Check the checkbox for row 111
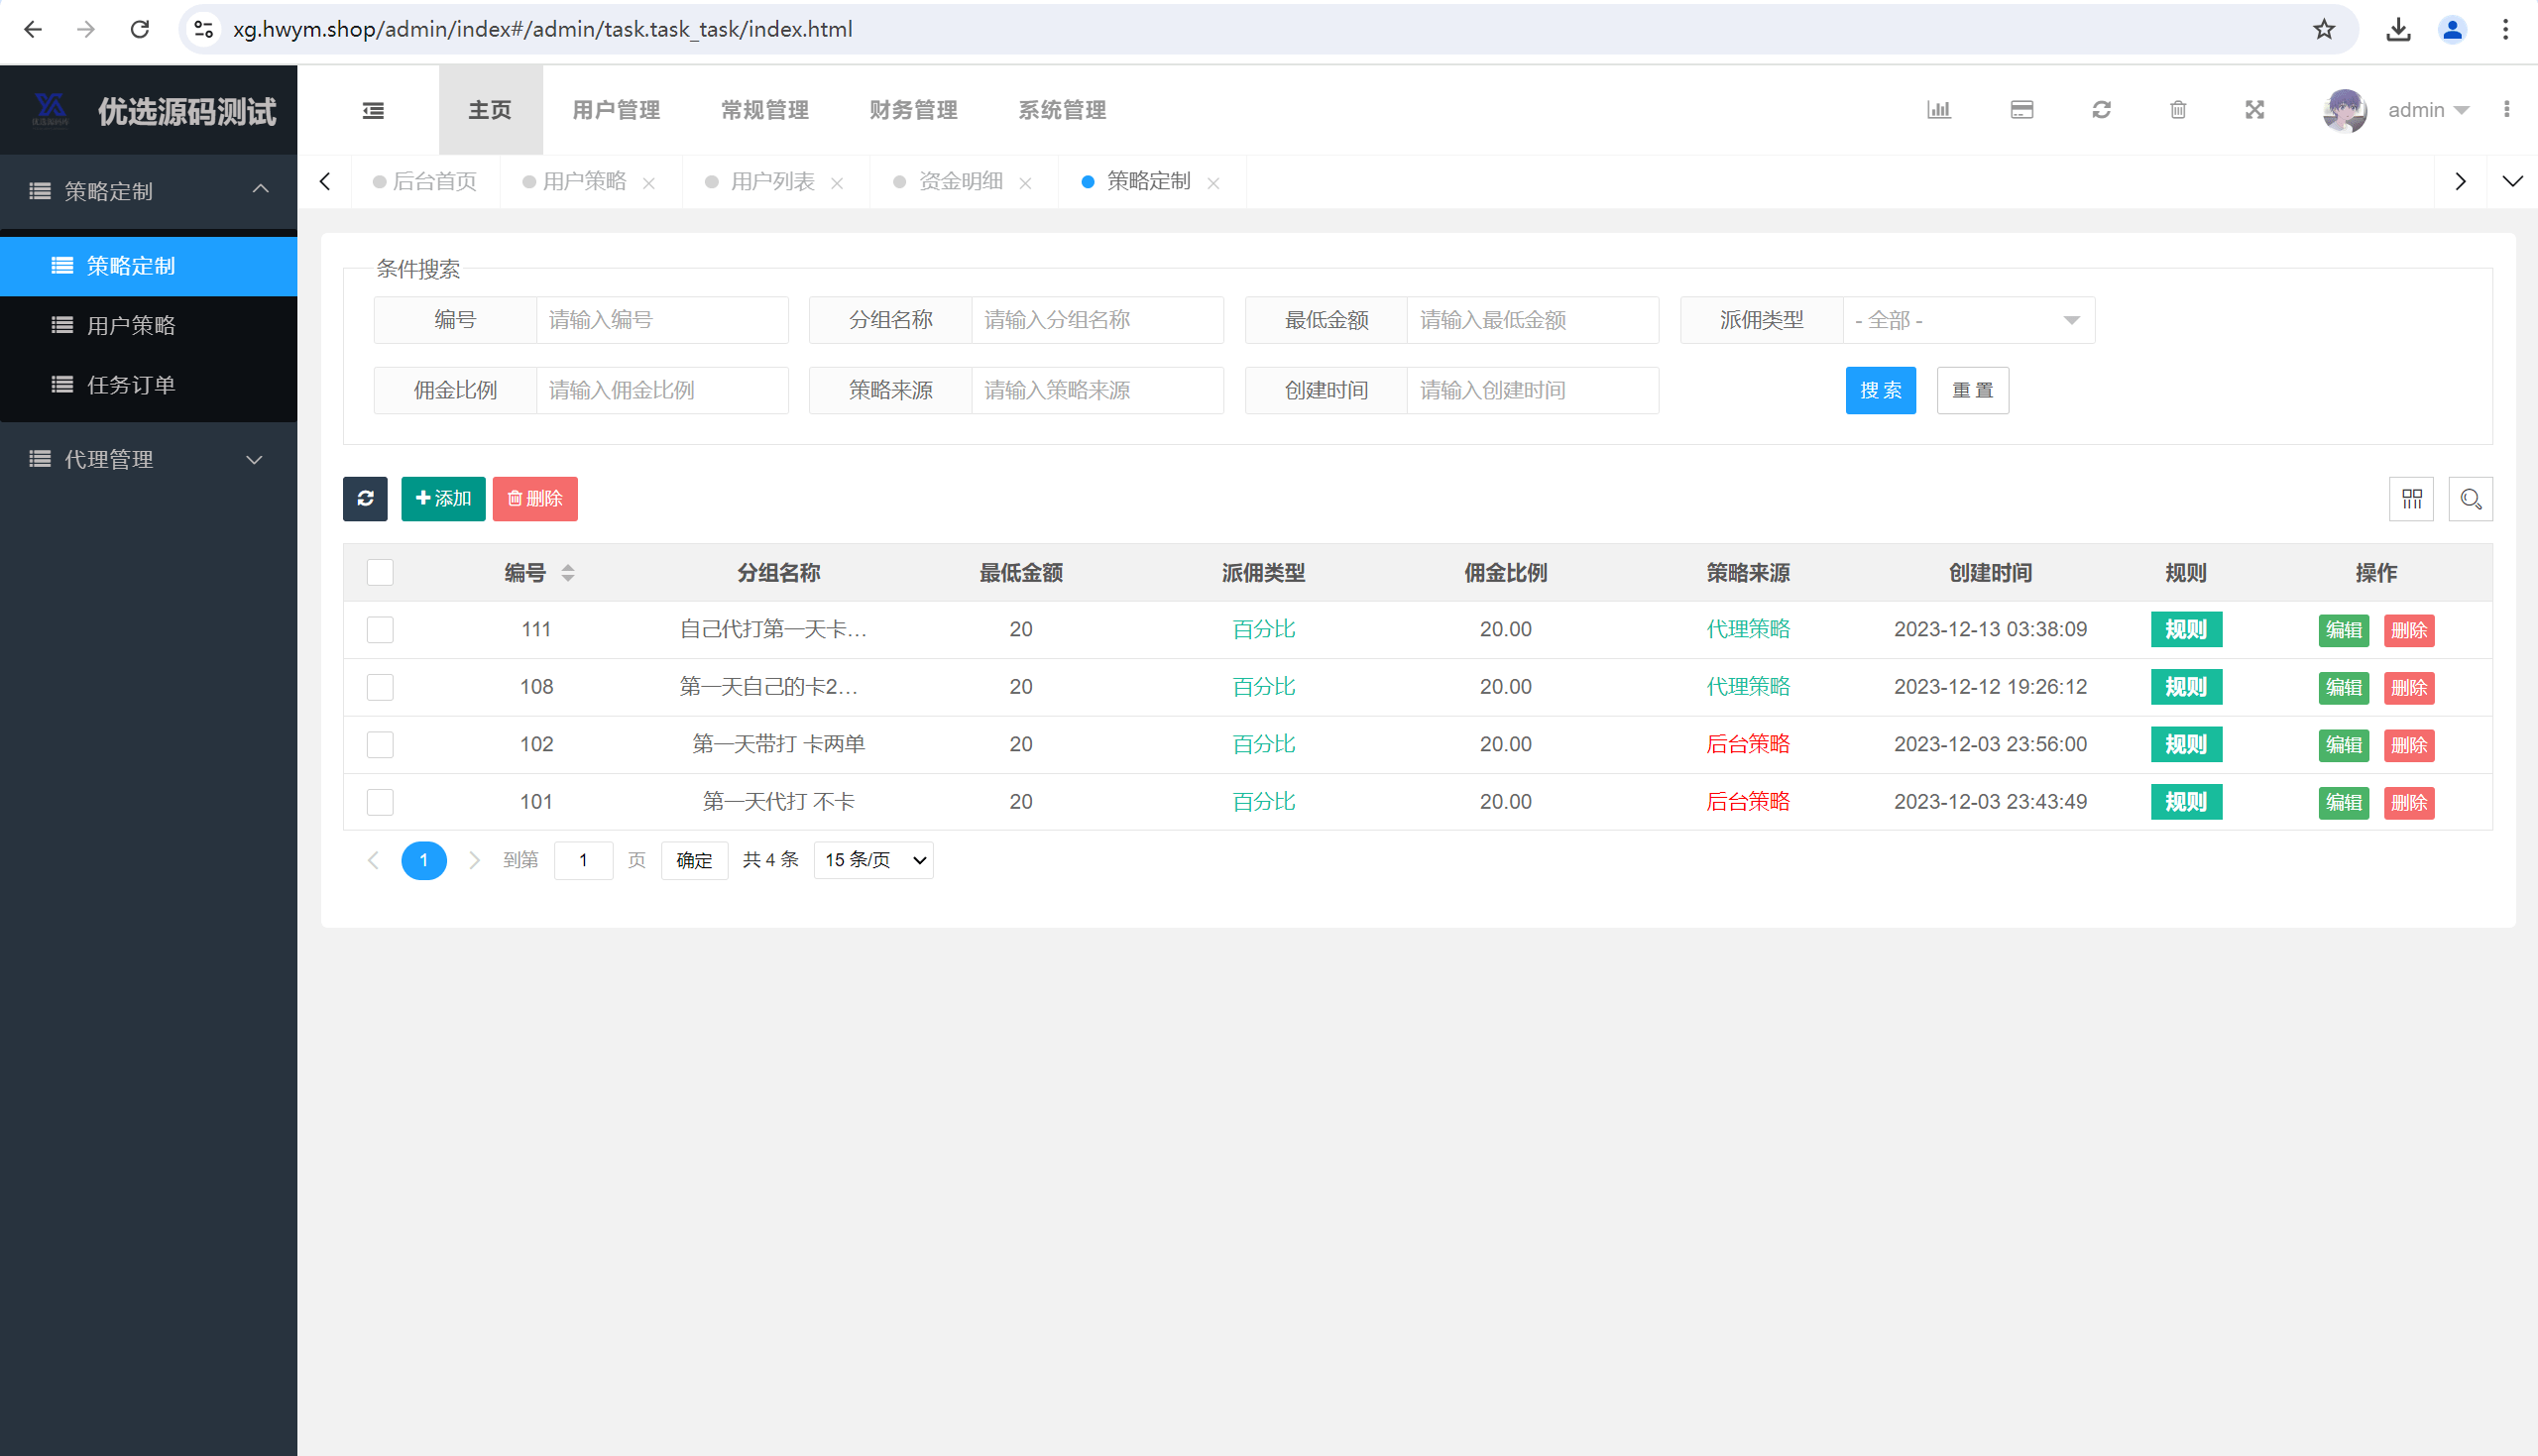Image resolution: width=2538 pixels, height=1456 pixels. coord(380,629)
